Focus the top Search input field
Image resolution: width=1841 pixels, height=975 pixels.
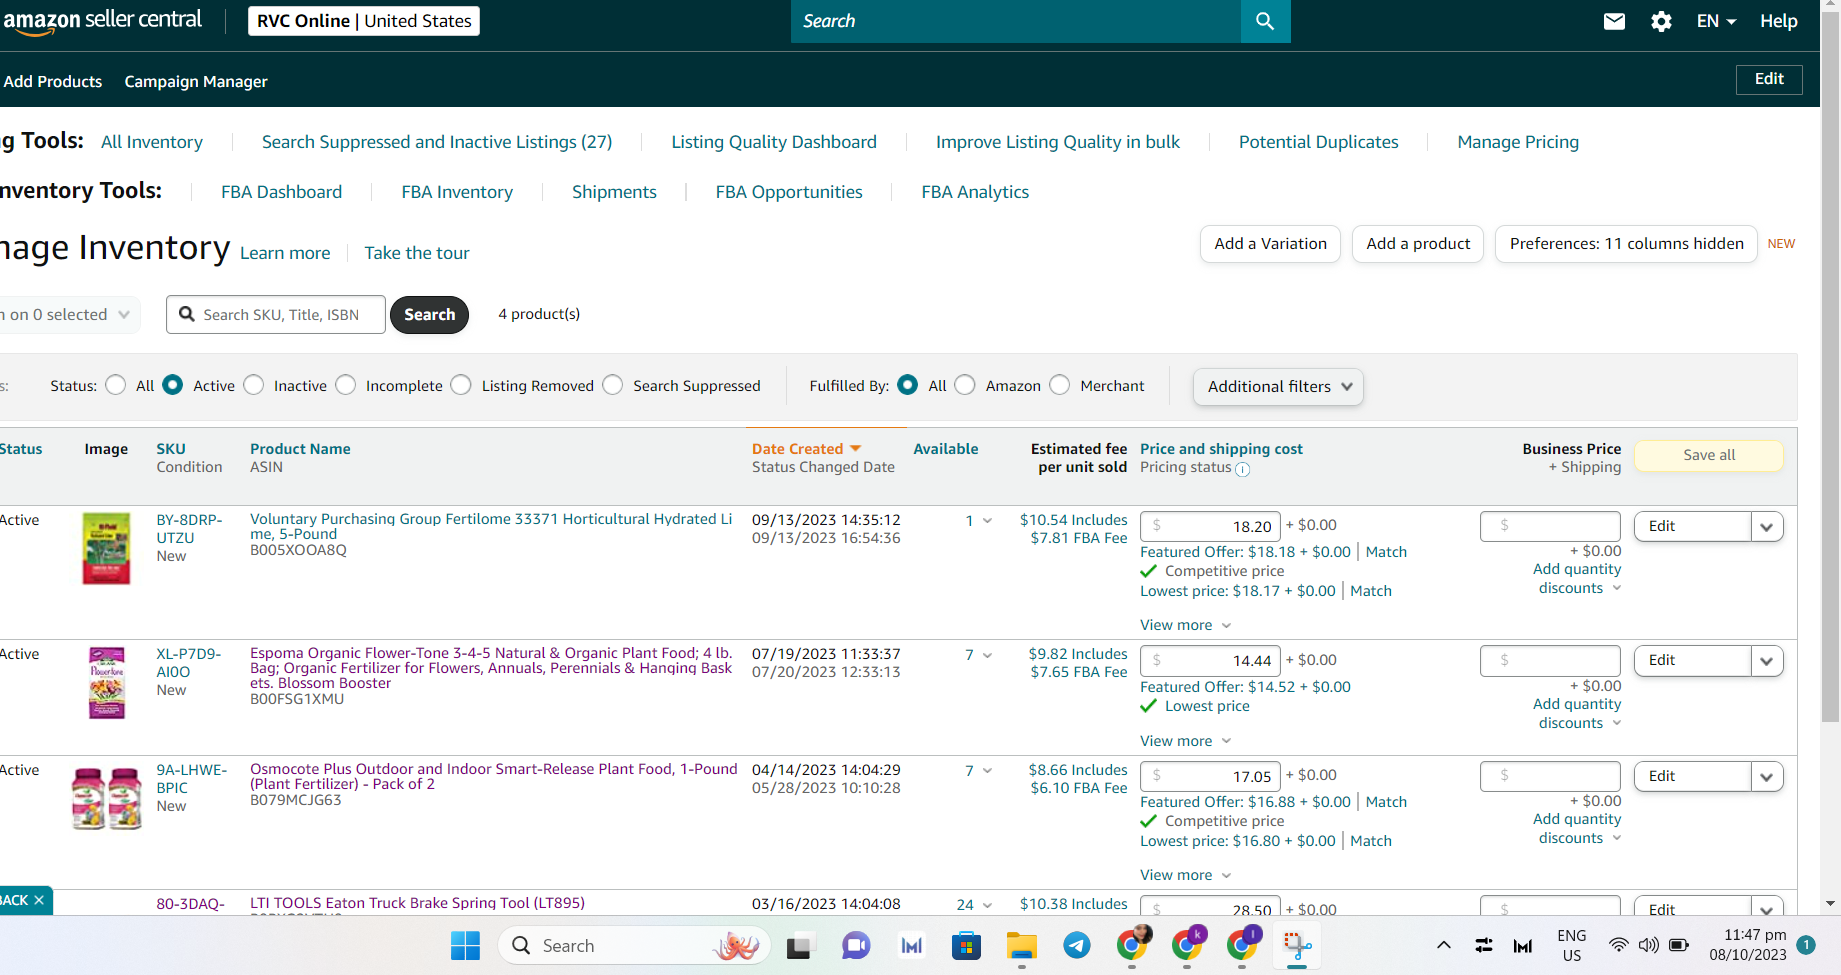click(x=1016, y=21)
